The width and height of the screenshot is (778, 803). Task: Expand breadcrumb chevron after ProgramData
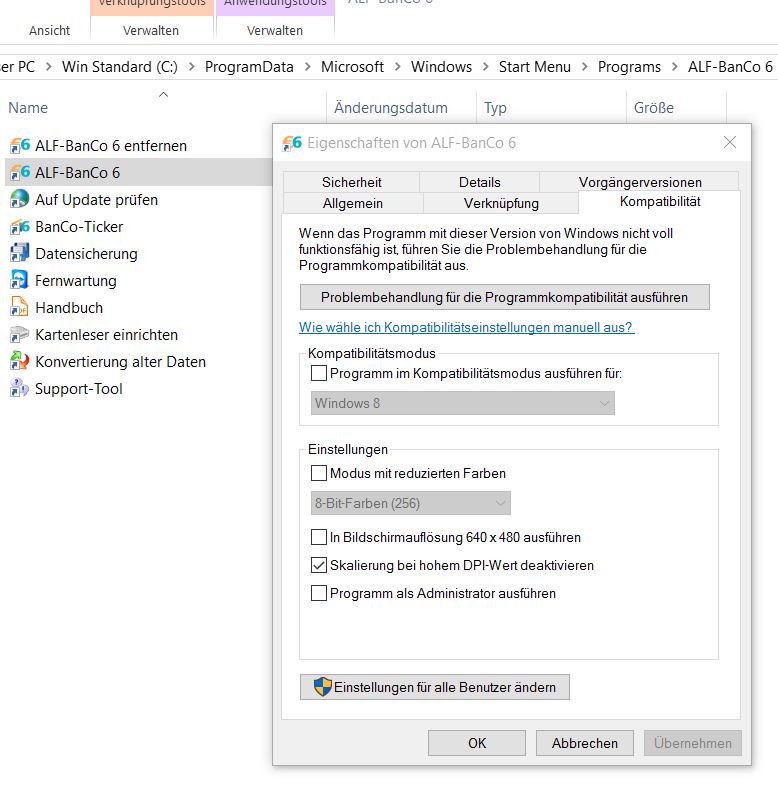(x=307, y=67)
